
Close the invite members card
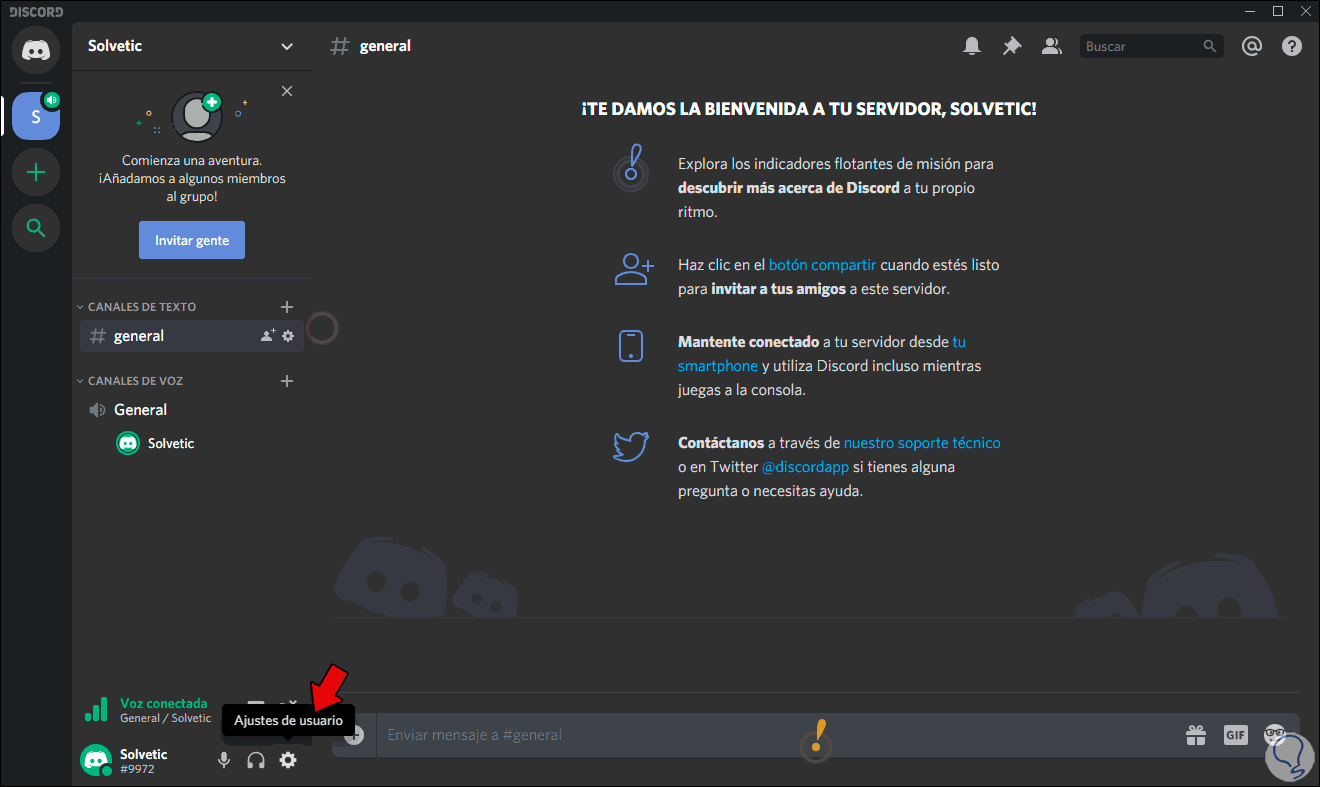(287, 91)
